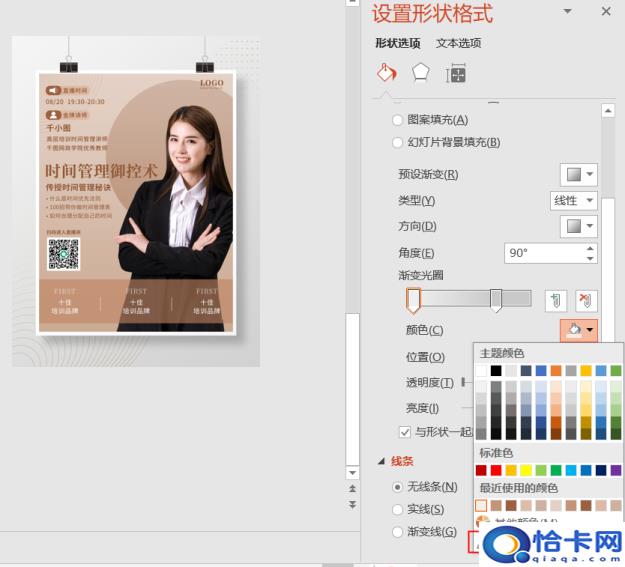Switch to the 形状选项 tab

[398, 43]
